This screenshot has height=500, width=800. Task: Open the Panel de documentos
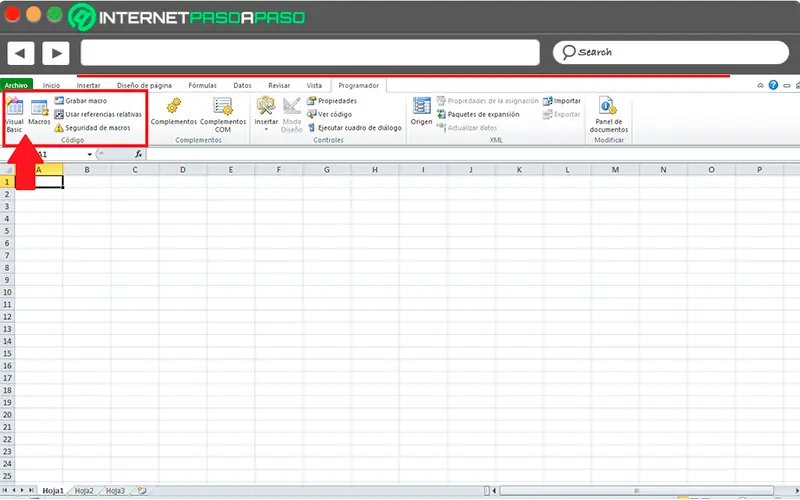(609, 115)
